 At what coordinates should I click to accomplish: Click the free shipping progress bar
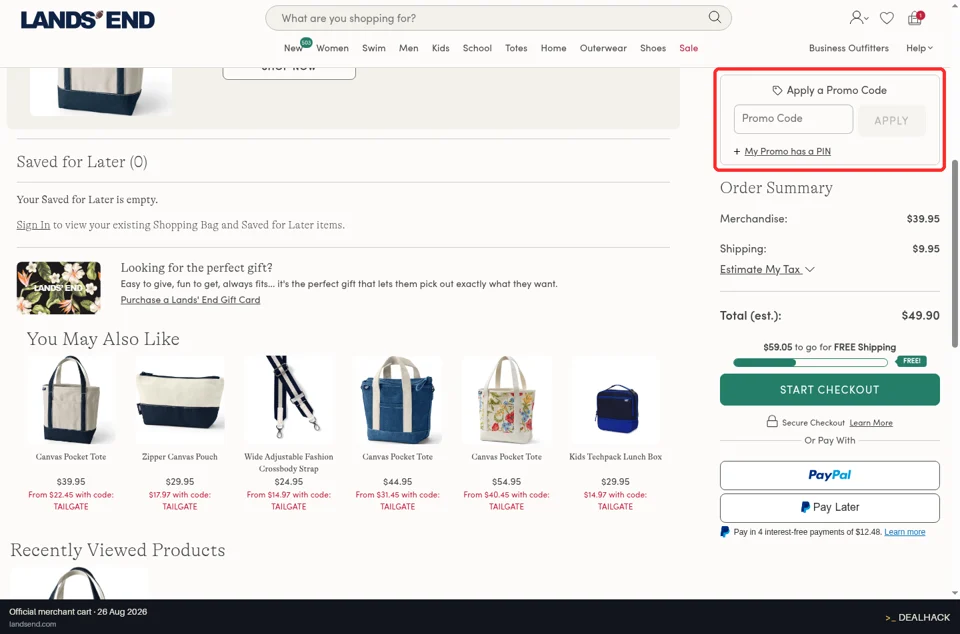[810, 363]
